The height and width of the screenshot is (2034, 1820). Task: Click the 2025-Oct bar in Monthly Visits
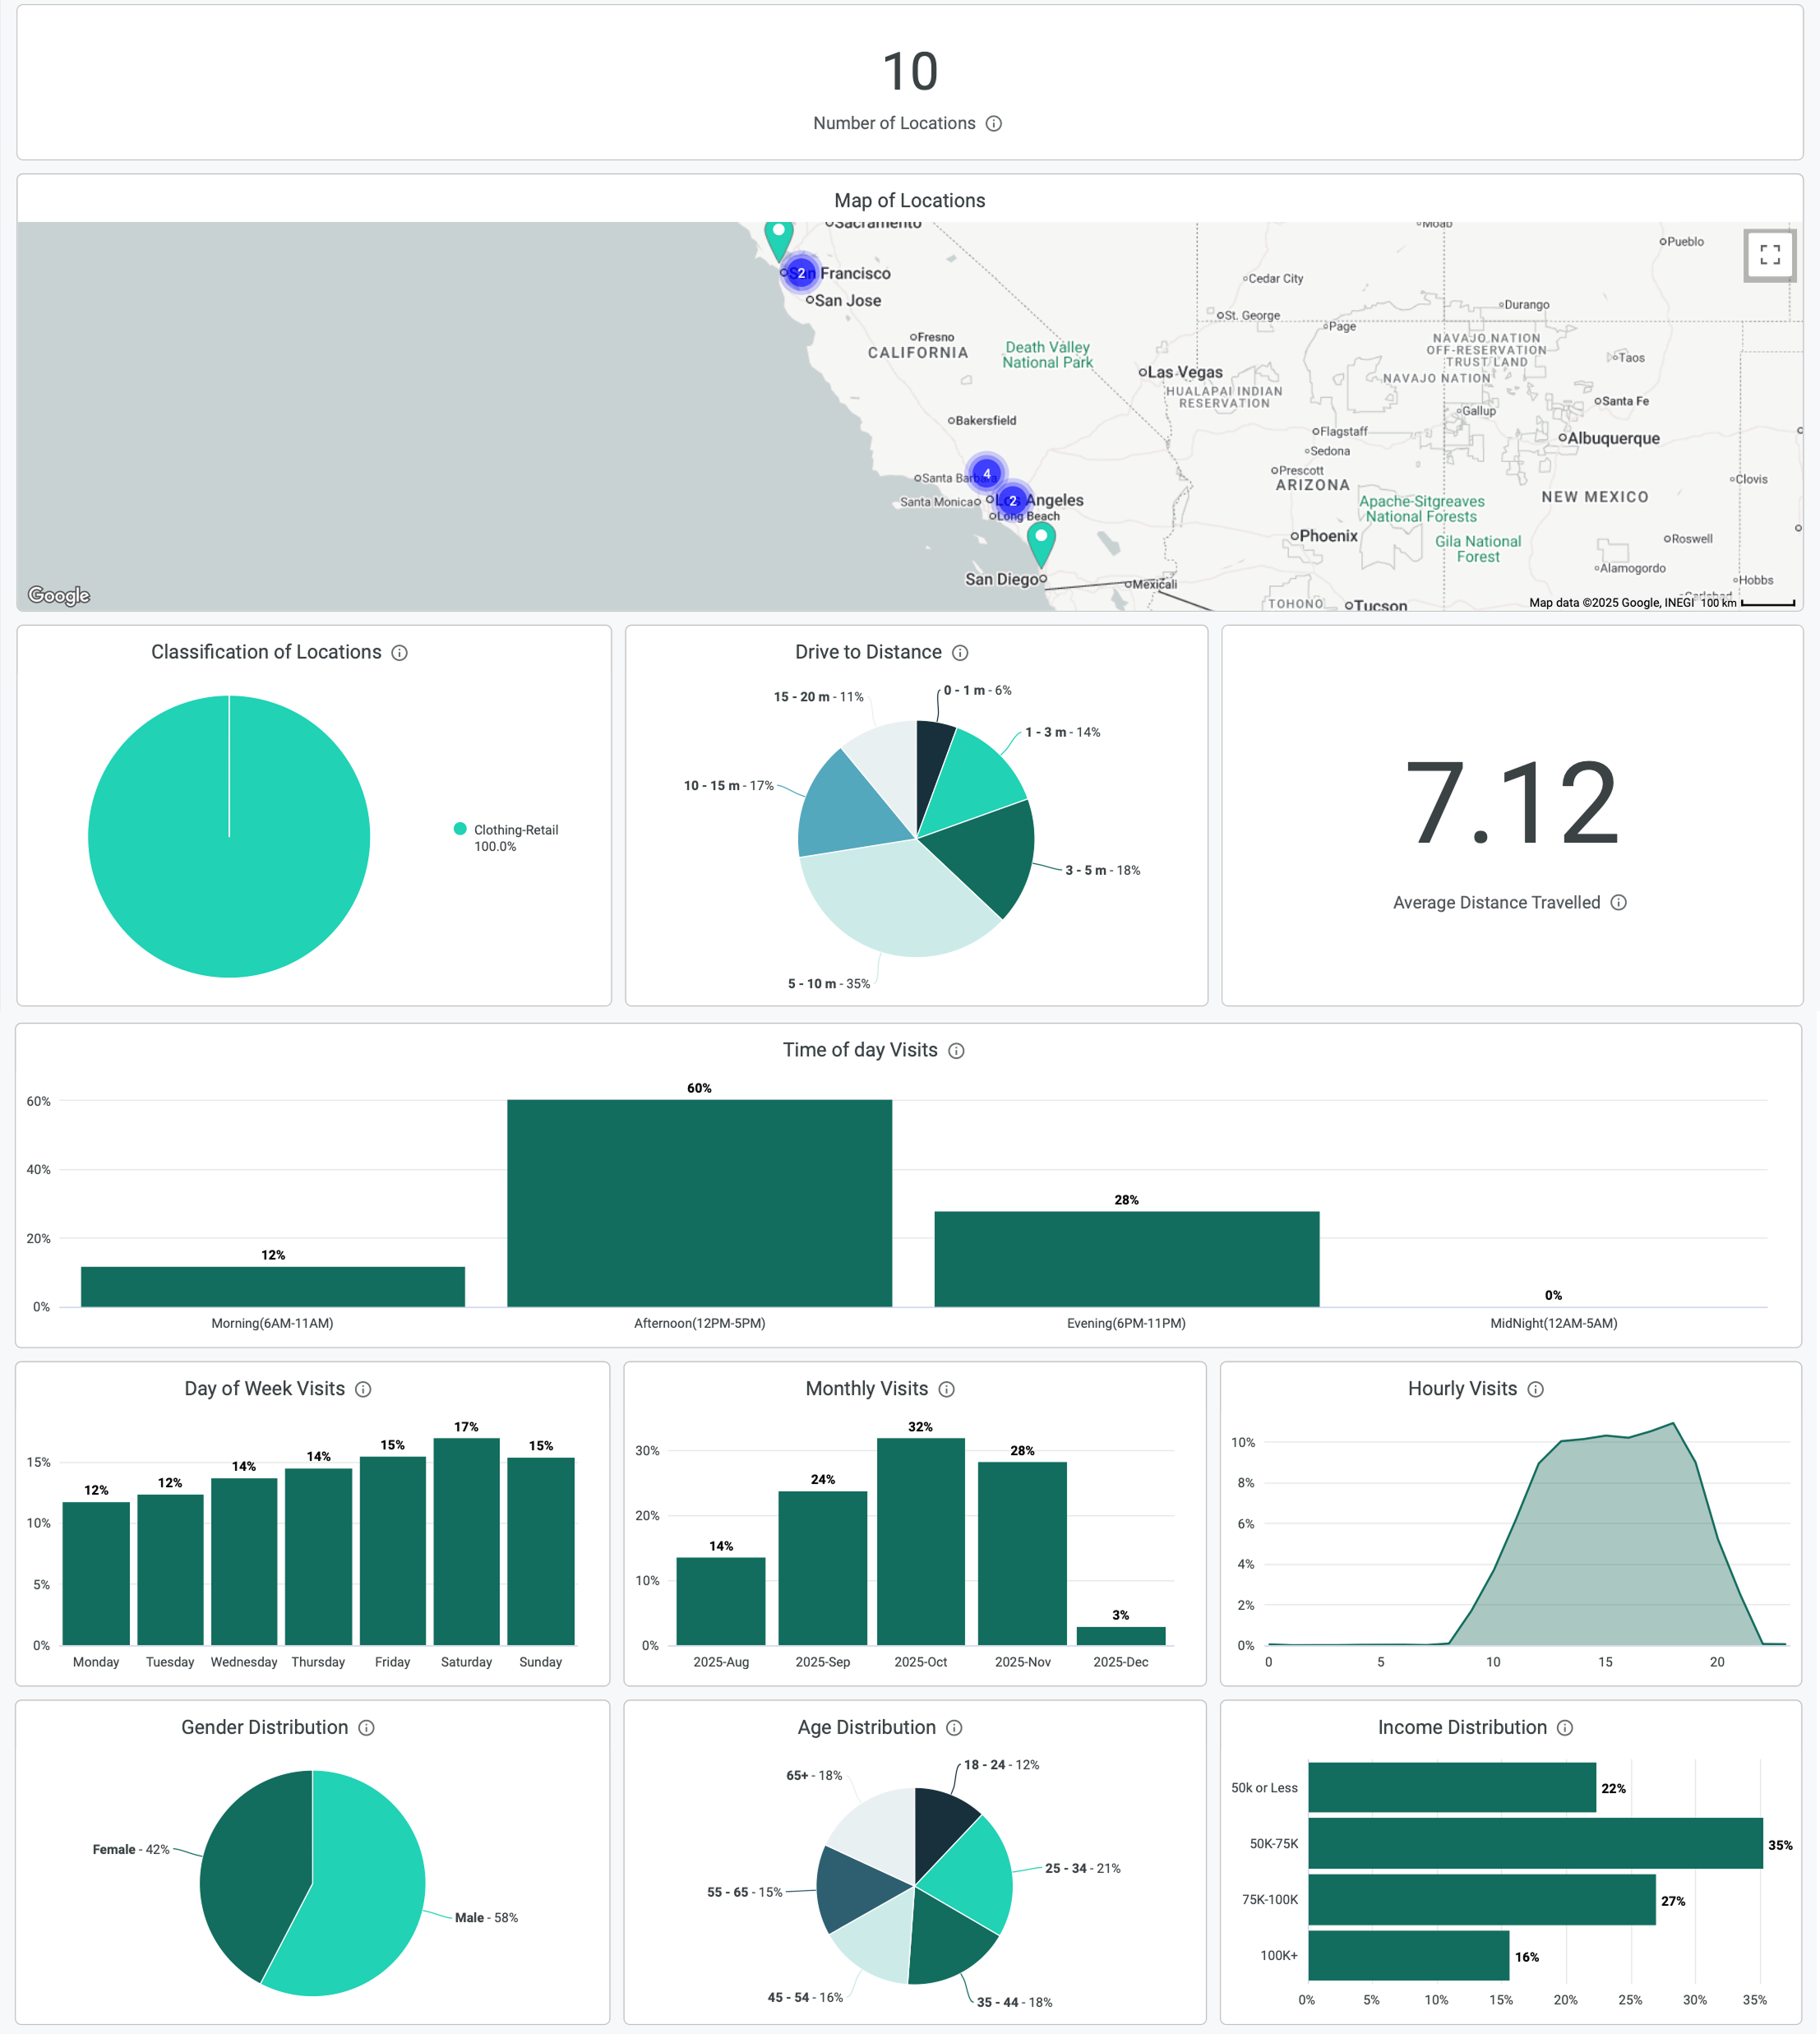point(920,1540)
